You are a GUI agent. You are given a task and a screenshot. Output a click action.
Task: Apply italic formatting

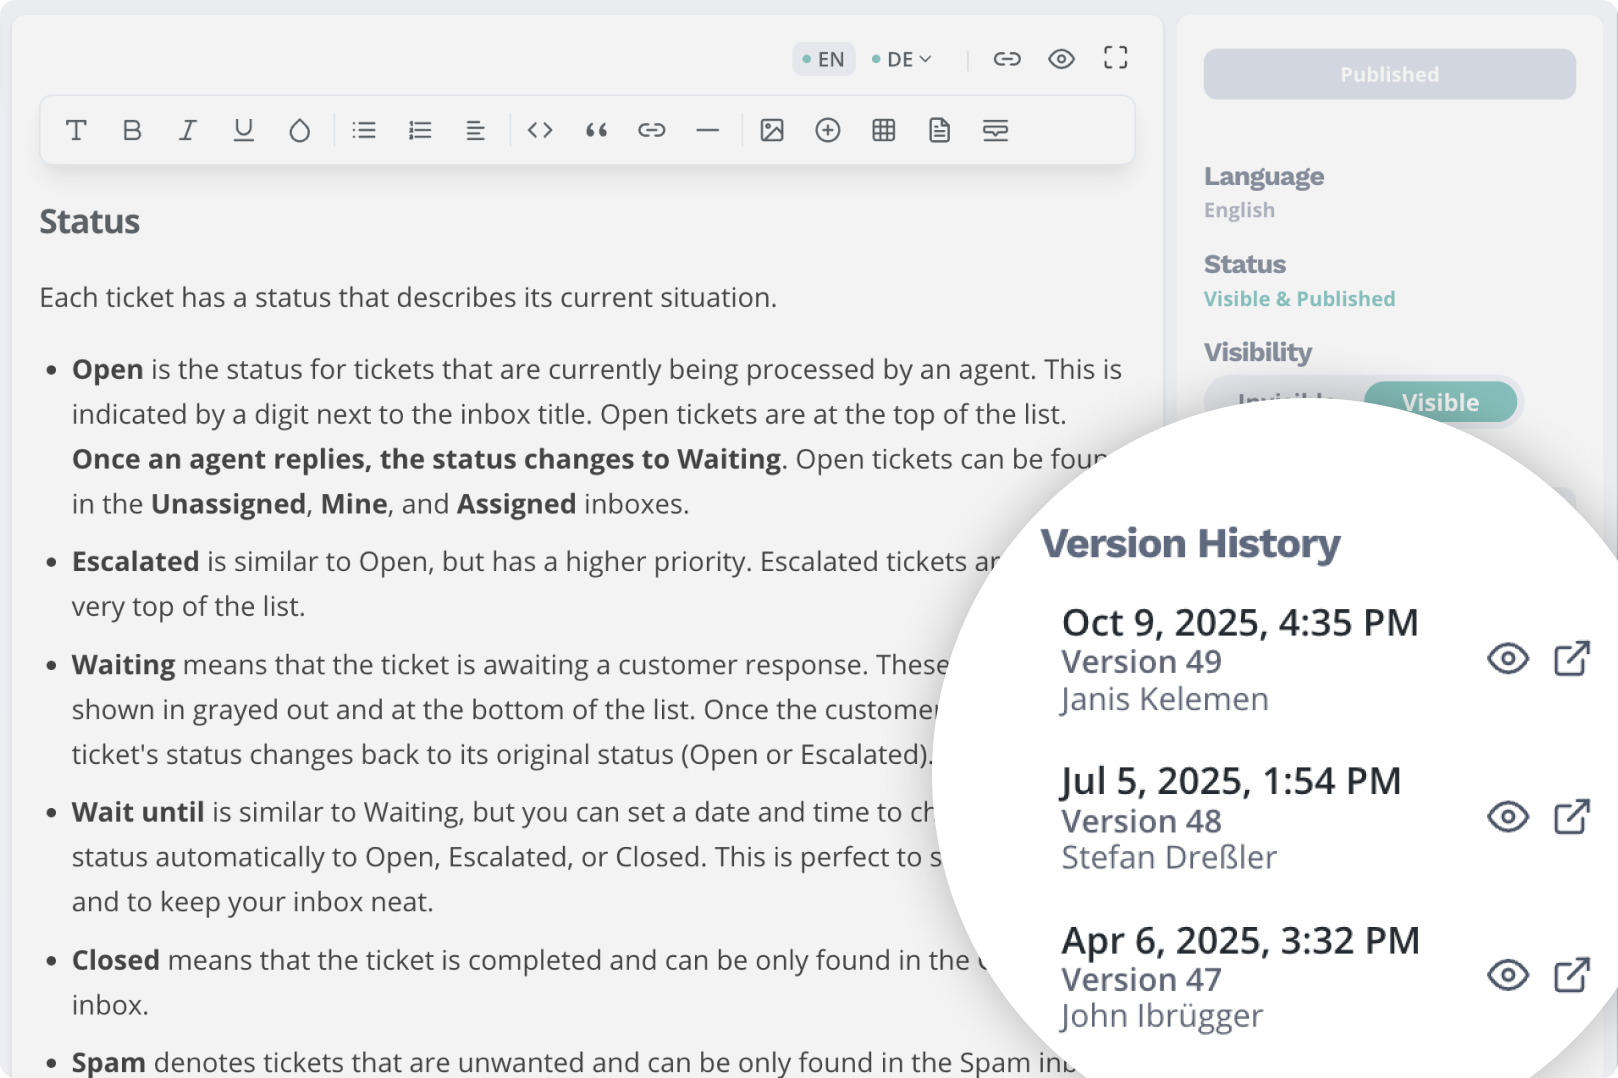tap(187, 130)
